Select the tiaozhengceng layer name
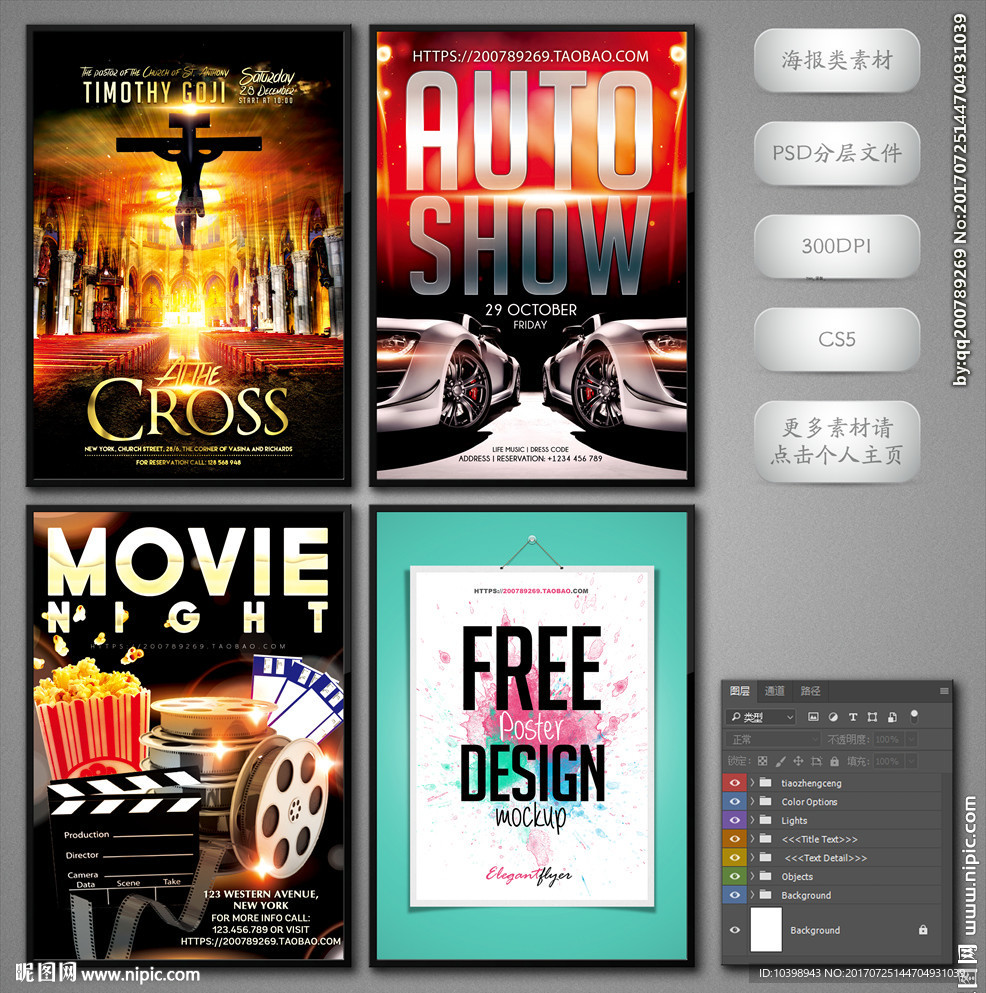Screen dimensions: 986x993 [x=811, y=783]
